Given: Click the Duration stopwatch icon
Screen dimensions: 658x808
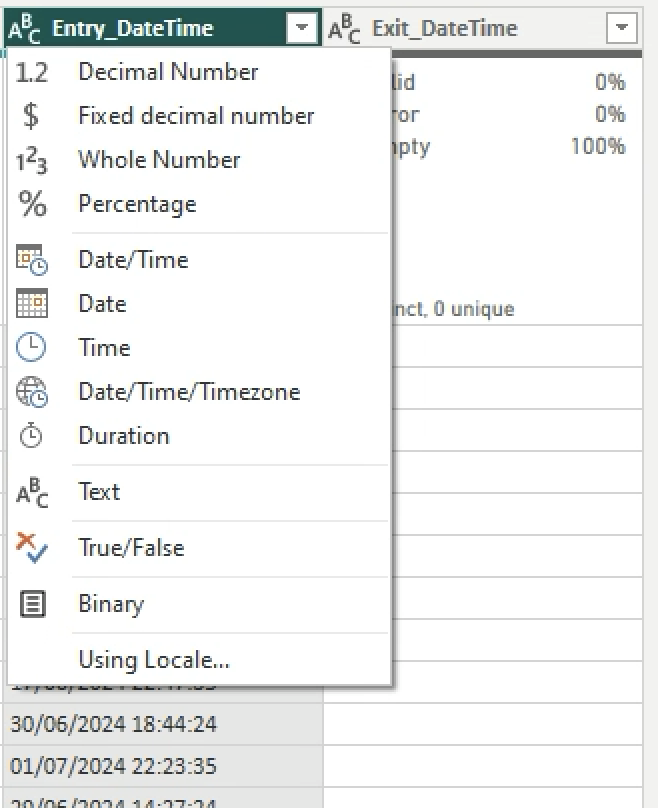Looking at the screenshot, I should point(32,436).
